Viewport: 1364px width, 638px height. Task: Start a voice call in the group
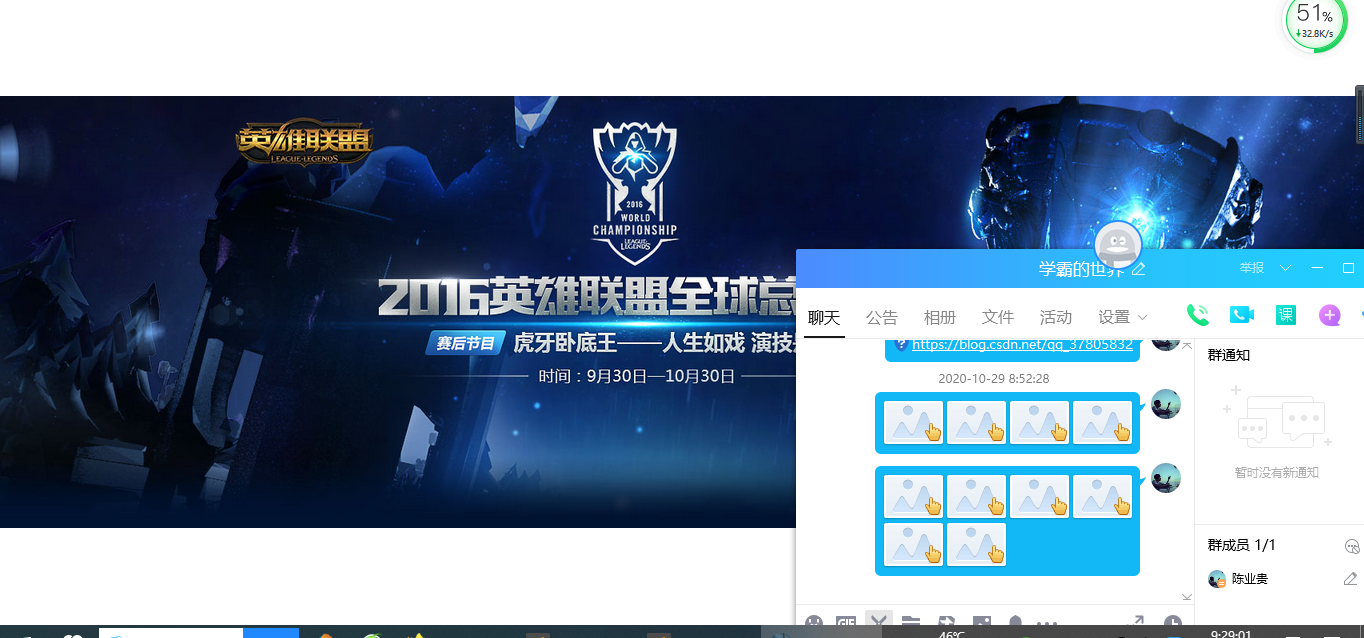1197,315
